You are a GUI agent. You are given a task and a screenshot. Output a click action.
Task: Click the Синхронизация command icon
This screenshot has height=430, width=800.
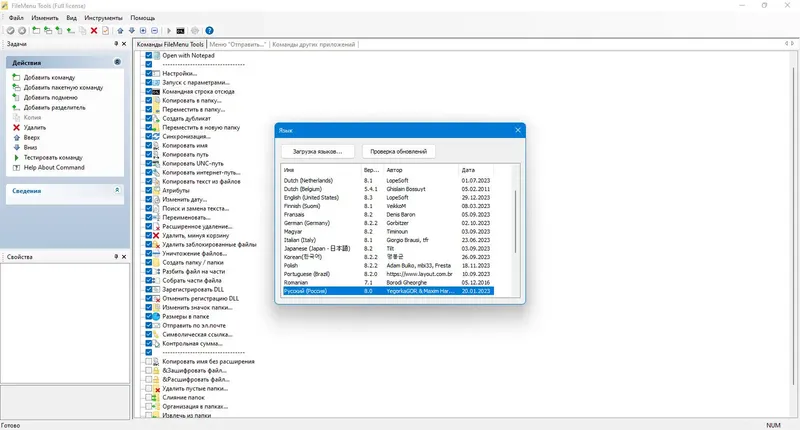(157, 137)
